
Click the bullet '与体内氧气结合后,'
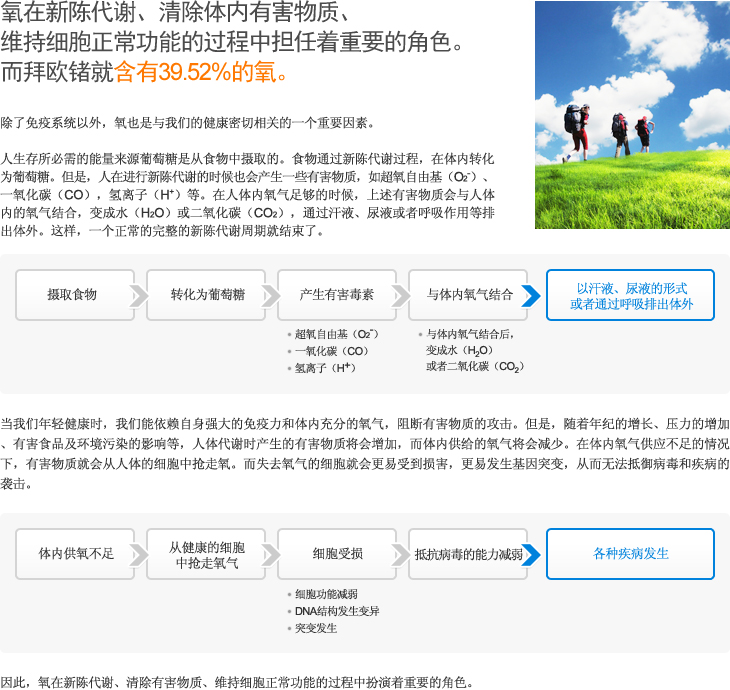[x=470, y=334]
